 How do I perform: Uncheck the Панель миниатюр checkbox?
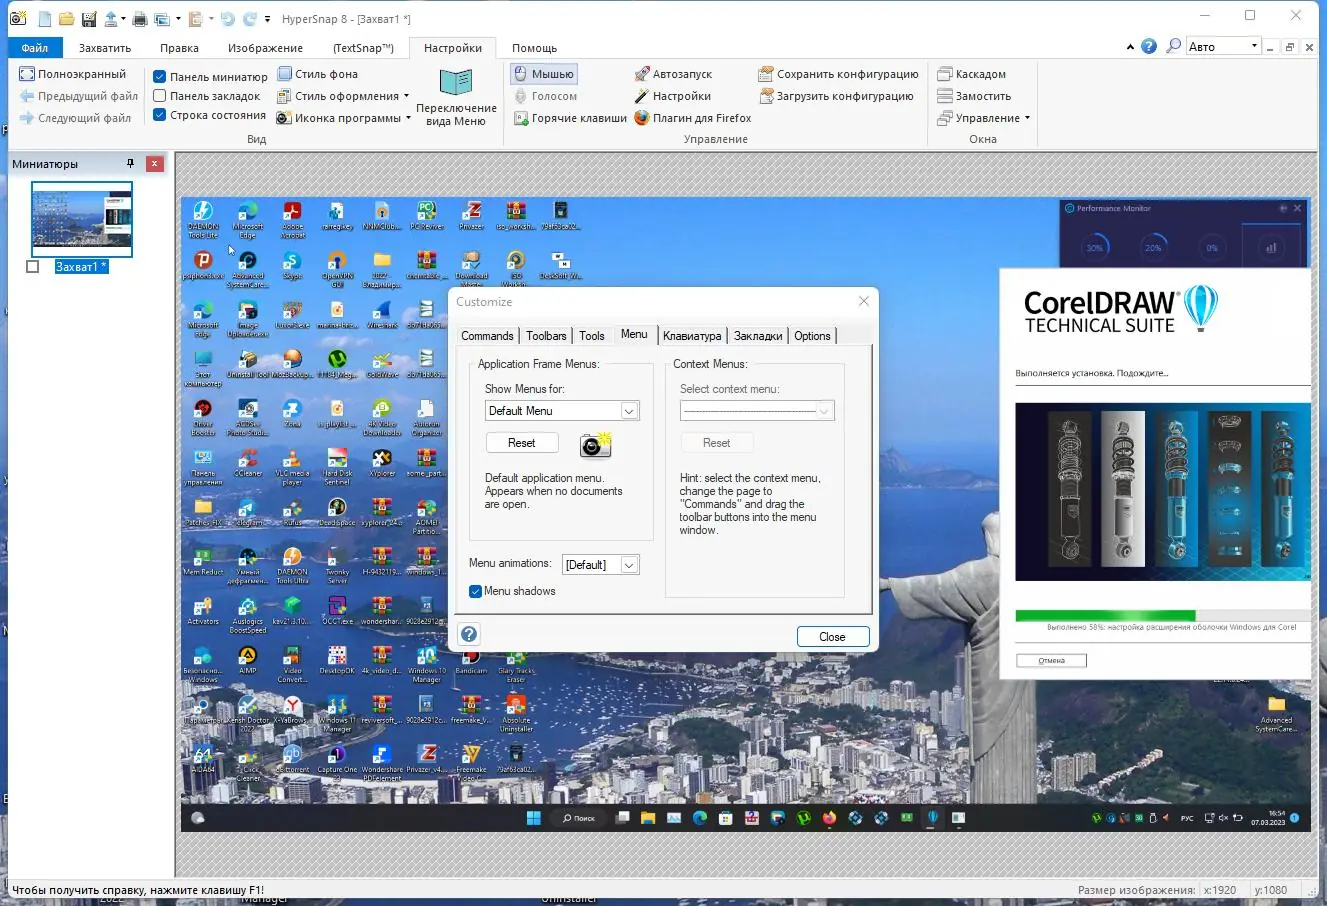160,76
